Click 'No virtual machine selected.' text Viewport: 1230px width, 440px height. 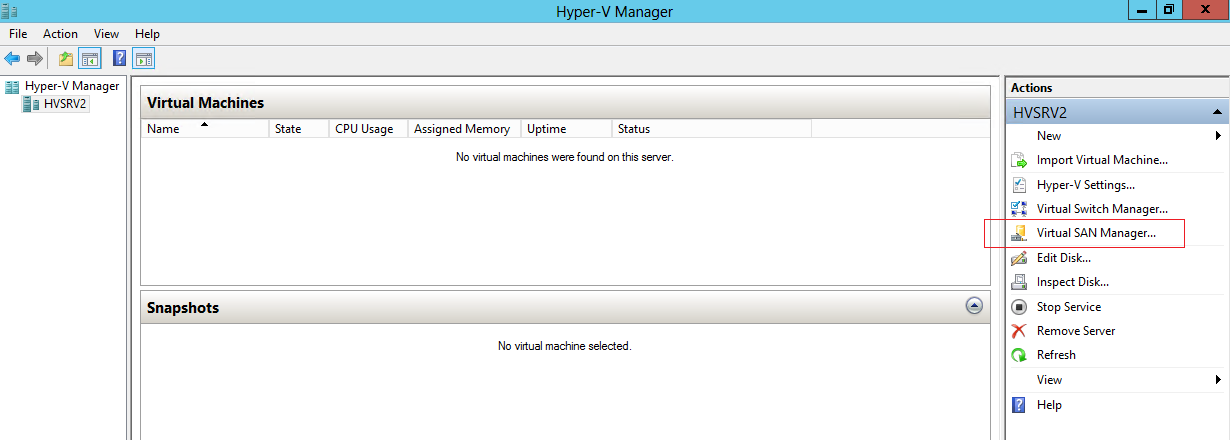coord(565,346)
